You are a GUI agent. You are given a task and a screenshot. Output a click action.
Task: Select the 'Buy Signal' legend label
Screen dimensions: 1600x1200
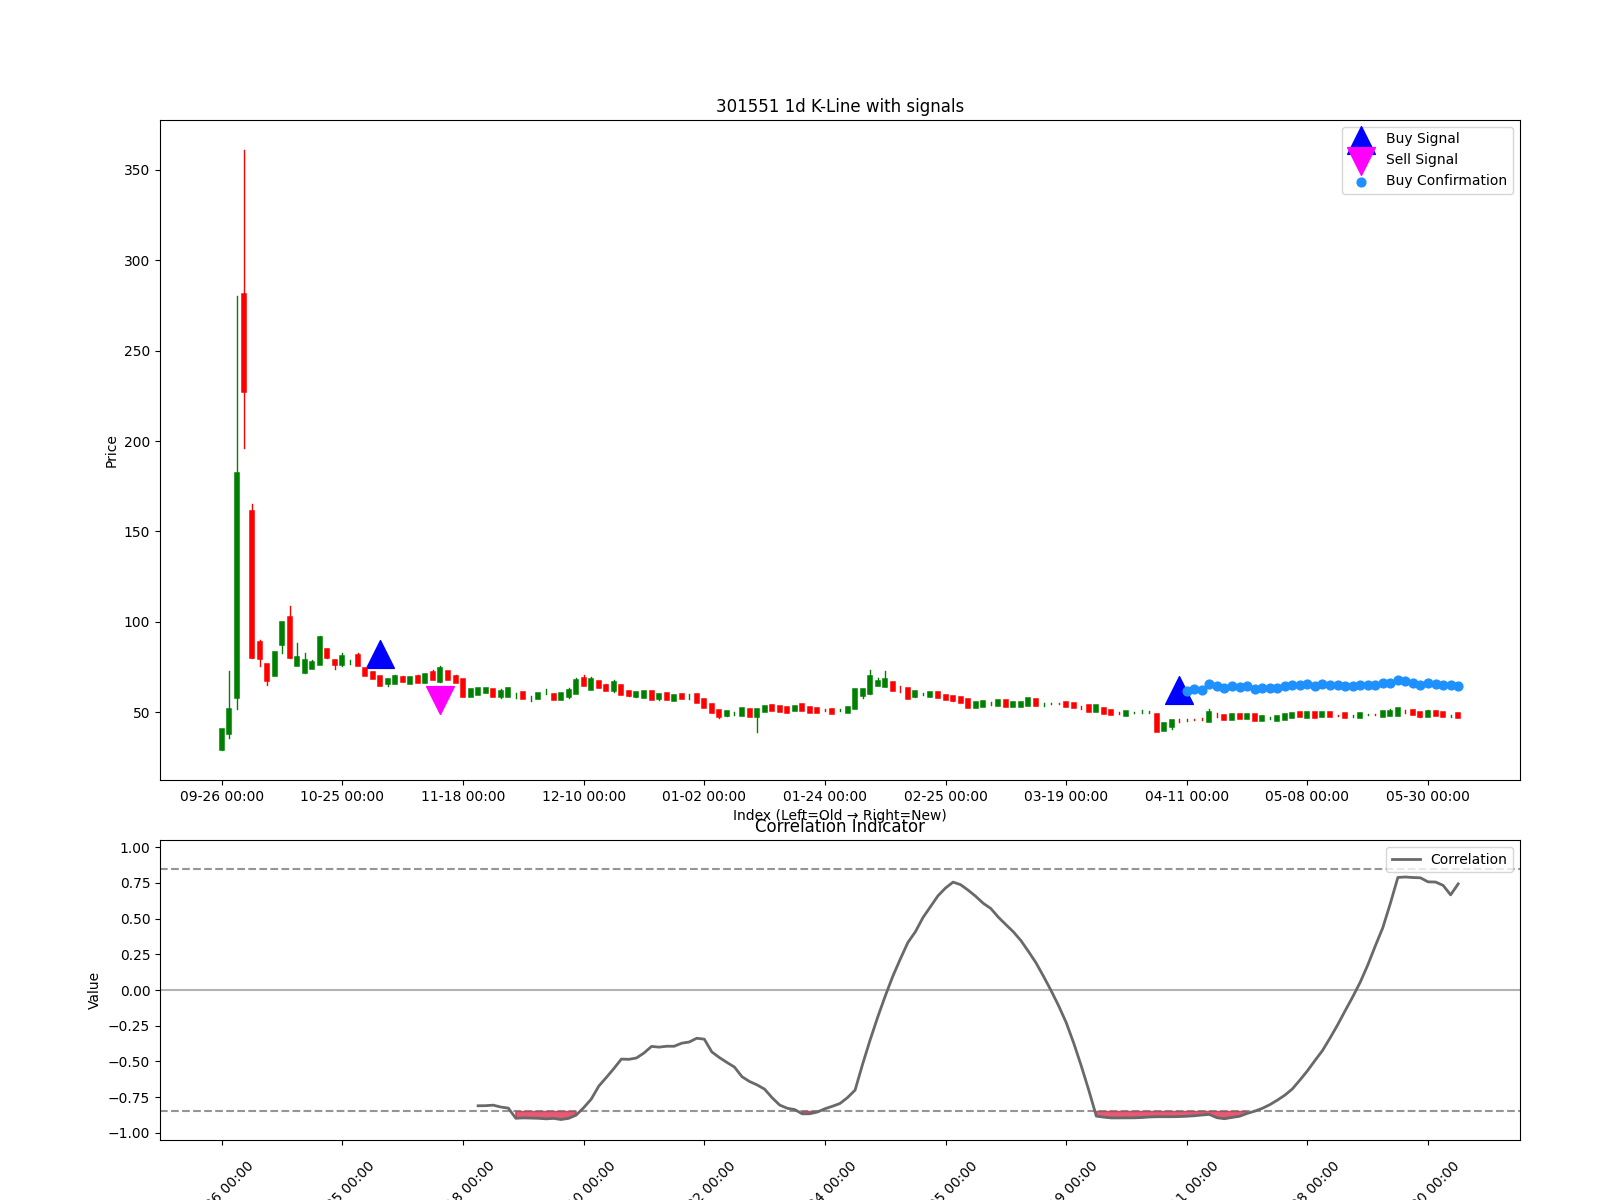click(1422, 139)
